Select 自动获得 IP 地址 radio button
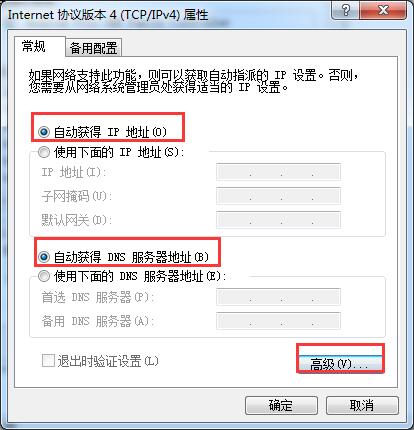Screen dimensions: 414x430 coord(44,132)
